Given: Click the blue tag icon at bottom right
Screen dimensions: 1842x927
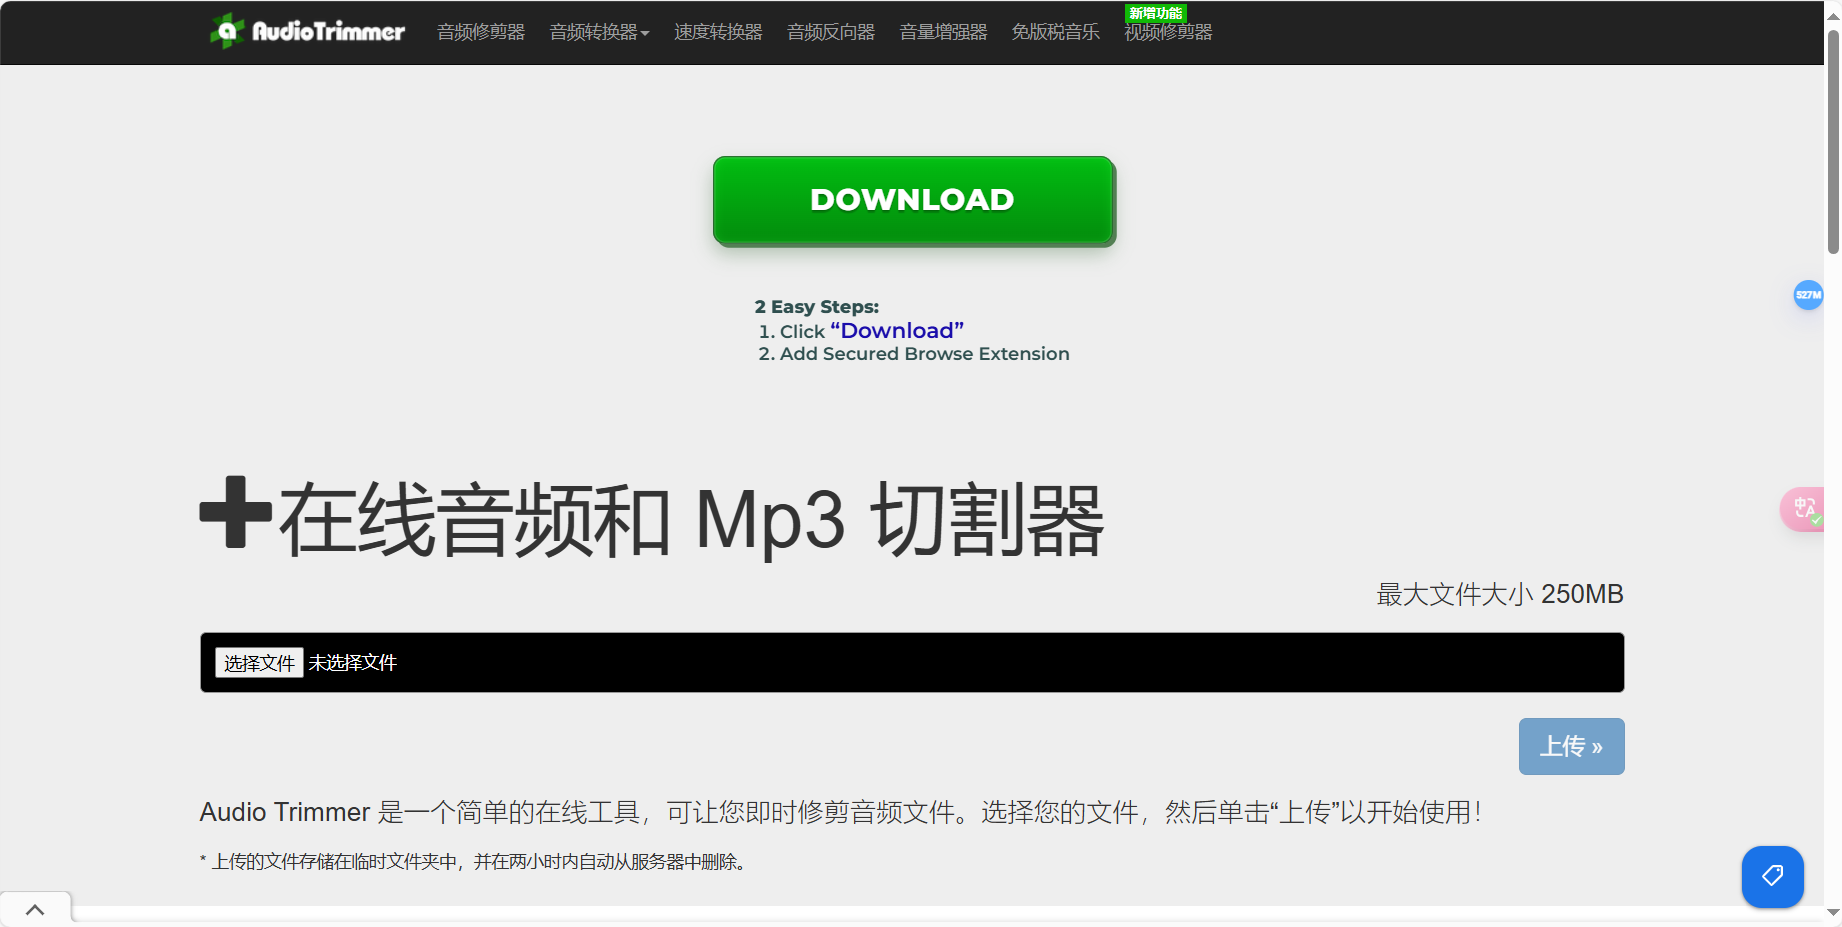Looking at the screenshot, I should (1772, 877).
